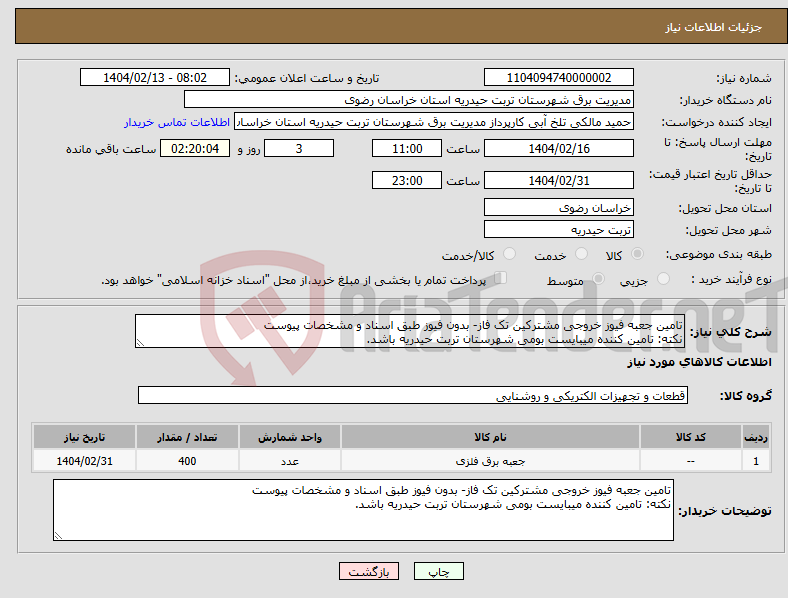Viewport: 788px width, 598px height.
Task: Click the واحد شمارش column header
Action: coord(290,437)
